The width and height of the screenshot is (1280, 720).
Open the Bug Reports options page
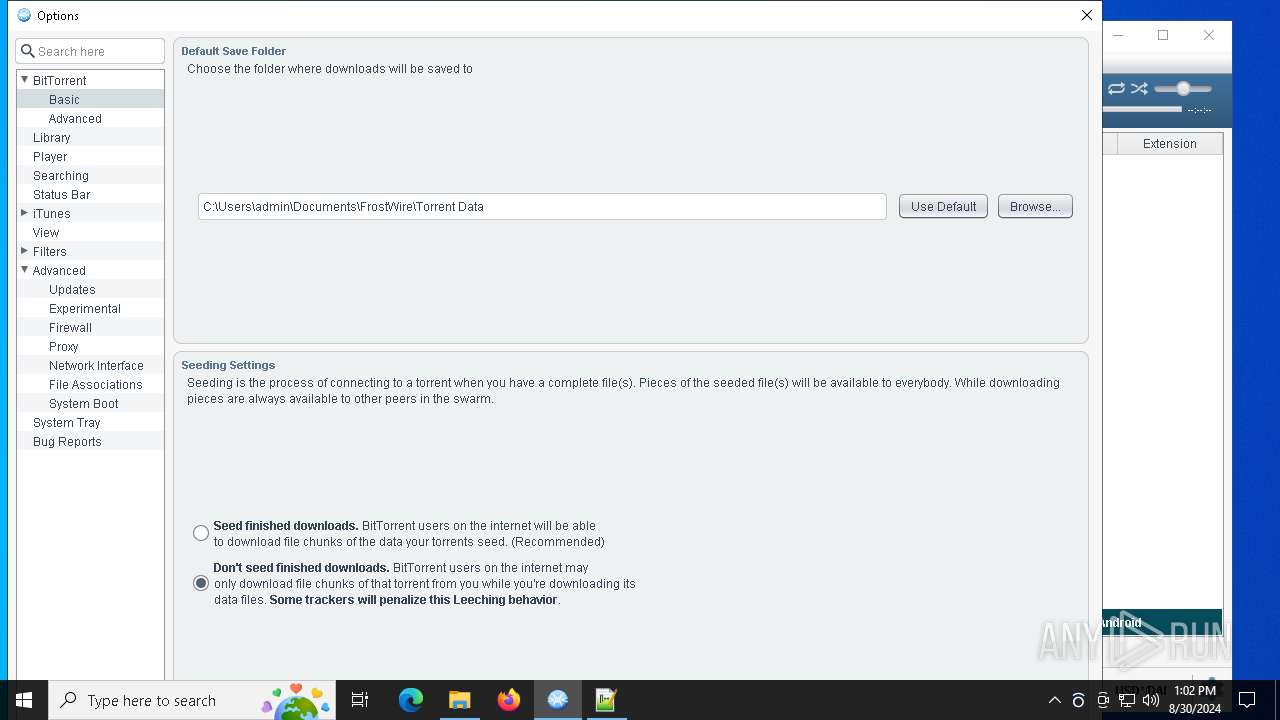point(67,441)
